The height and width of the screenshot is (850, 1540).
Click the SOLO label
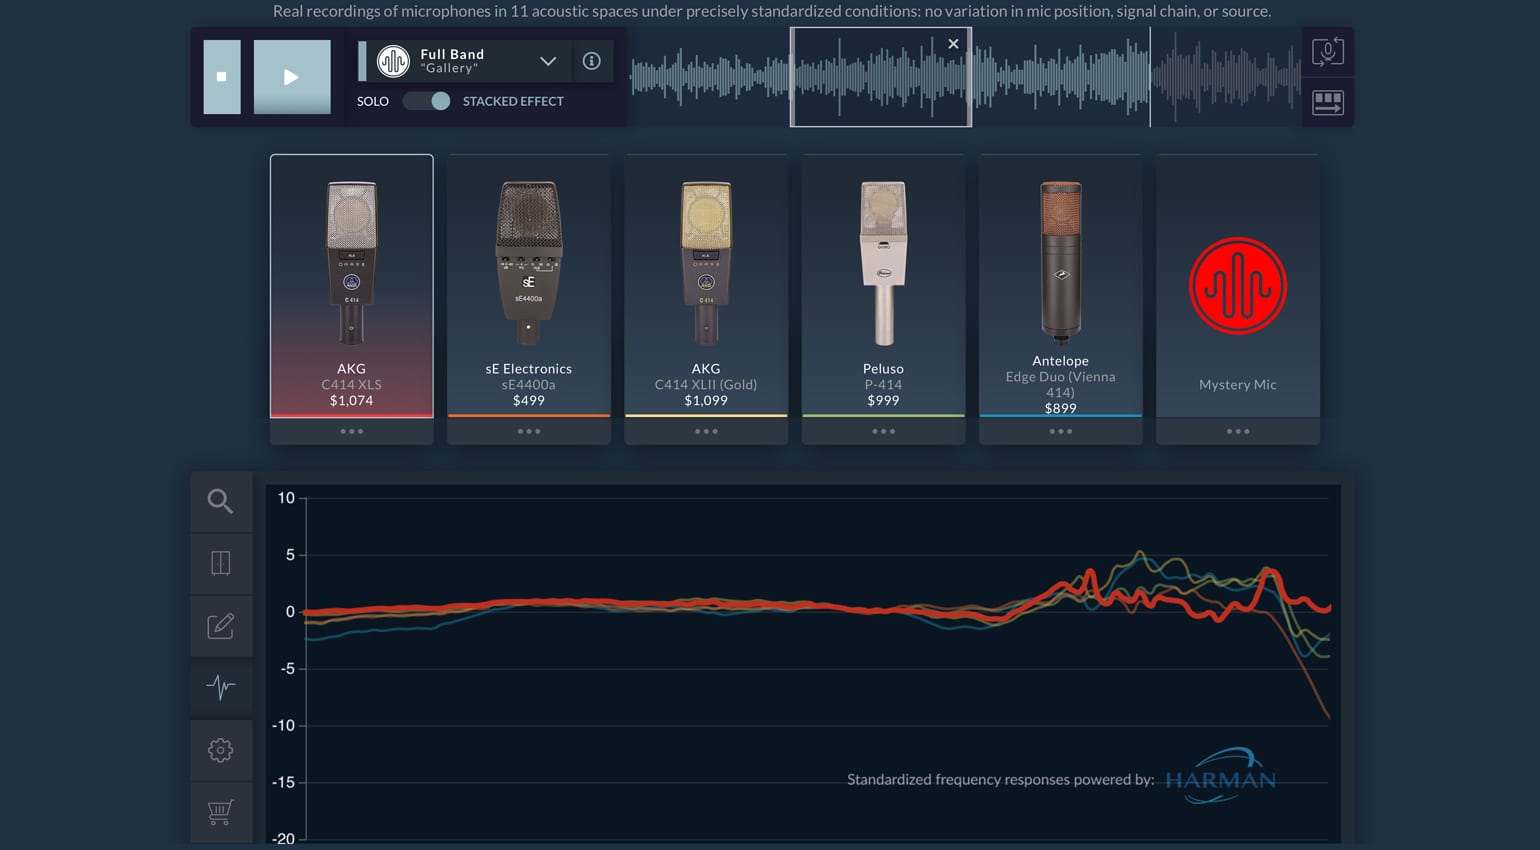(373, 101)
